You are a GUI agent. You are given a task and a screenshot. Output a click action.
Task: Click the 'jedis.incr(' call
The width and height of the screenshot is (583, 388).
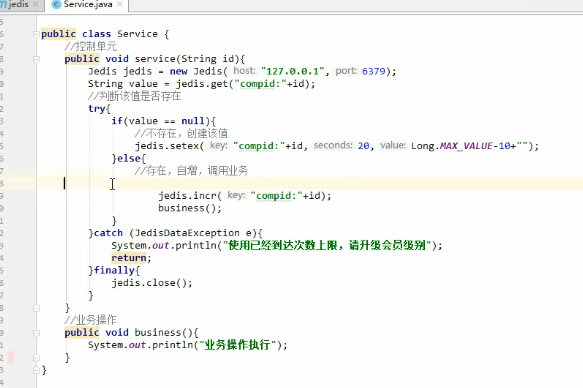190,195
